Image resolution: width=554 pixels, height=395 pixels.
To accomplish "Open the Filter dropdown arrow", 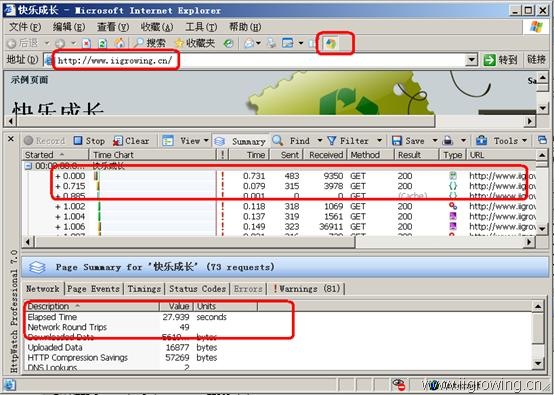I will point(379,141).
